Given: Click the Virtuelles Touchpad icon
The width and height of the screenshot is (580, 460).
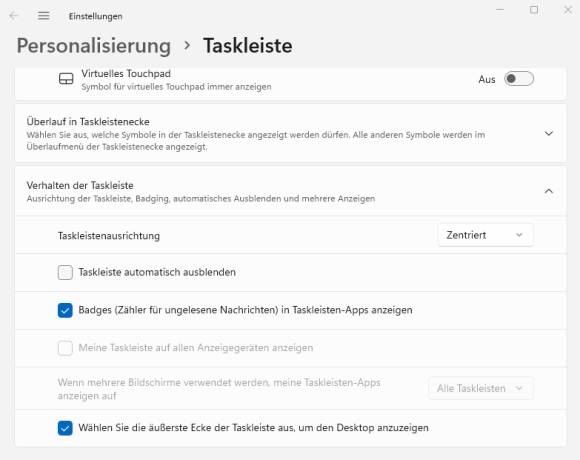Looking at the screenshot, I should [66, 79].
